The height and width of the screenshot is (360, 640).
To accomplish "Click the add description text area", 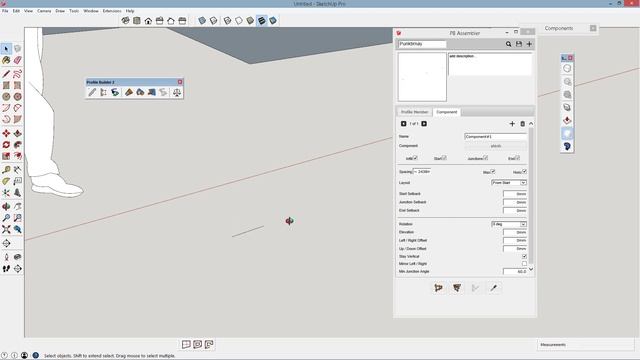I will [x=490, y=64].
